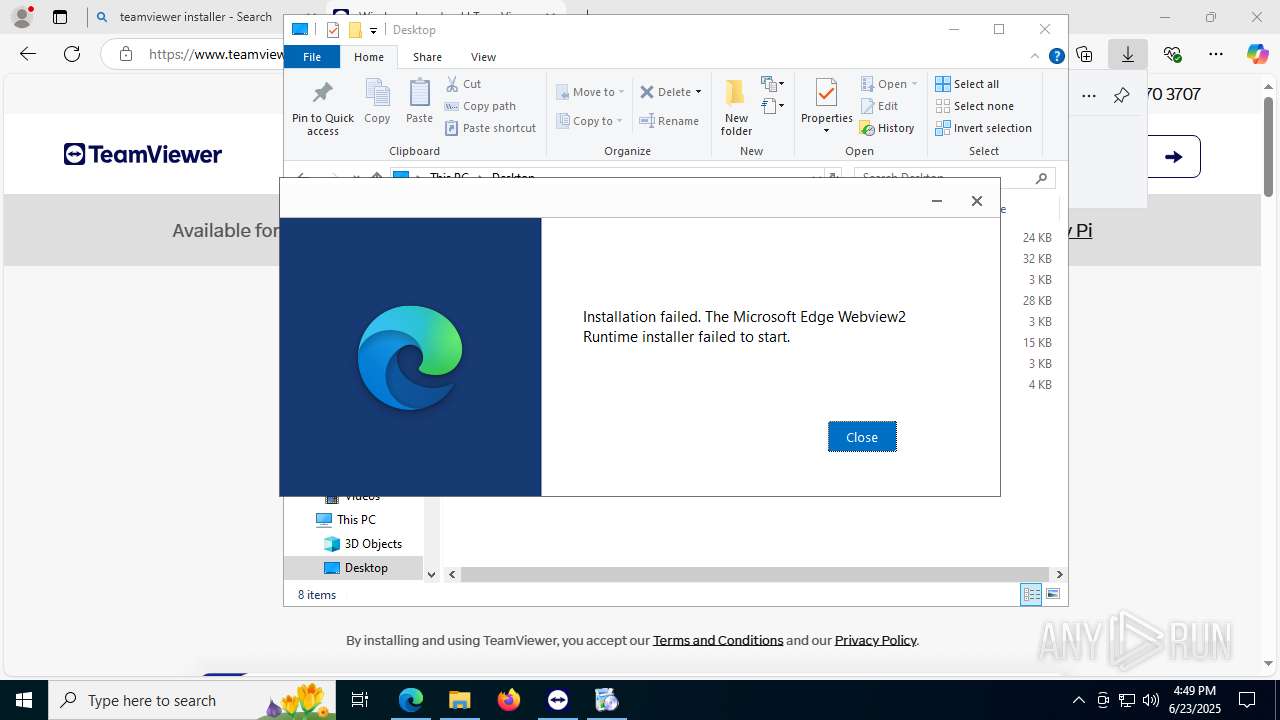1280x720 pixels.
Task: Open Customize Quick Access Toolbar dropdown
Action: pyautogui.click(x=373, y=30)
